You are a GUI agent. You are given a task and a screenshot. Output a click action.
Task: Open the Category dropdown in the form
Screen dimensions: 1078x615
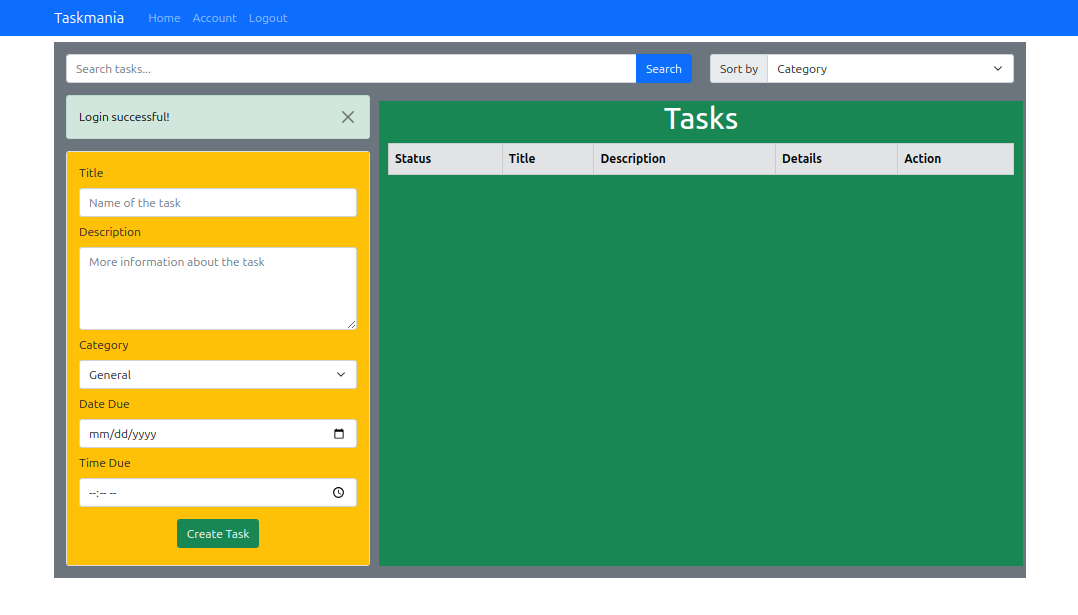pyautogui.click(x=217, y=374)
